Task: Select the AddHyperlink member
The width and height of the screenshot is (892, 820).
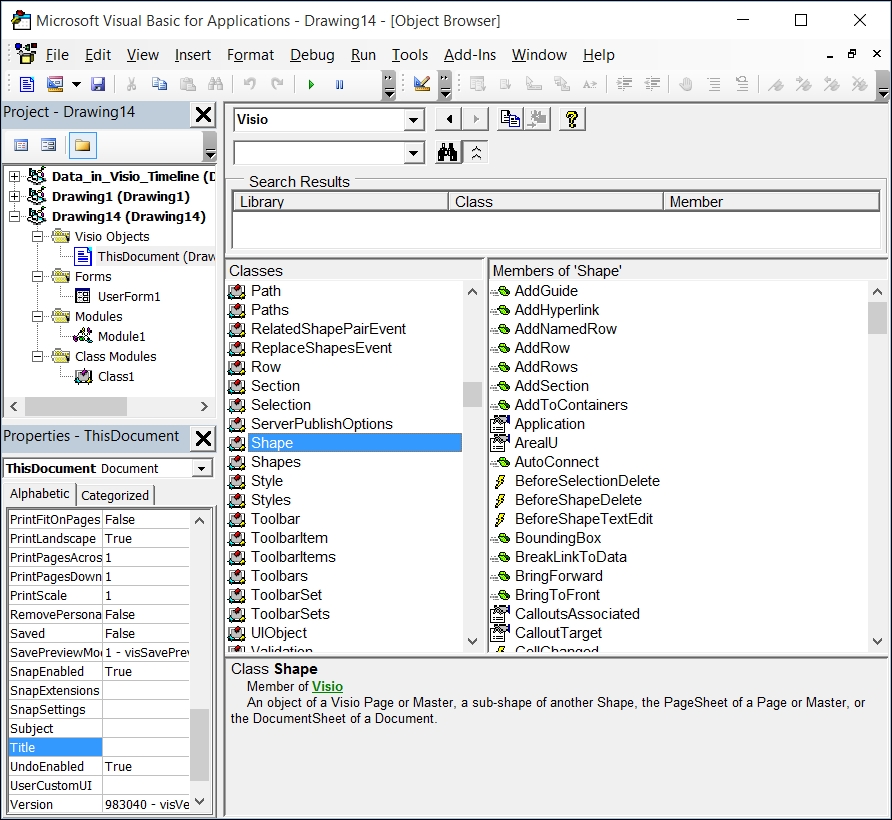Action: pyautogui.click(x=556, y=310)
